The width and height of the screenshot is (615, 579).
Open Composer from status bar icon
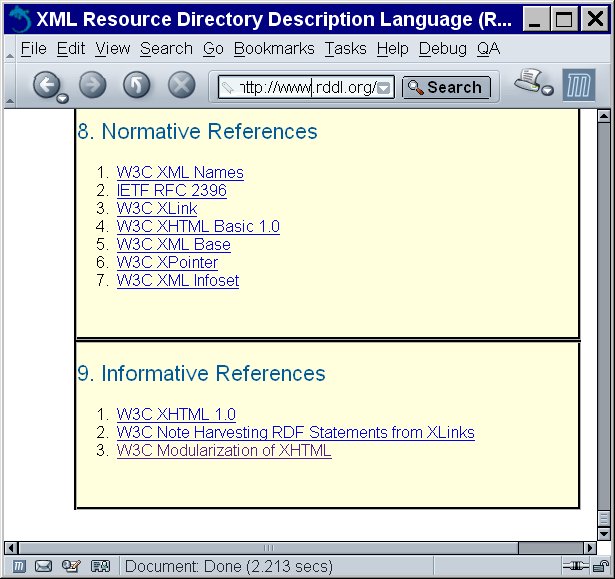click(71, 567)
